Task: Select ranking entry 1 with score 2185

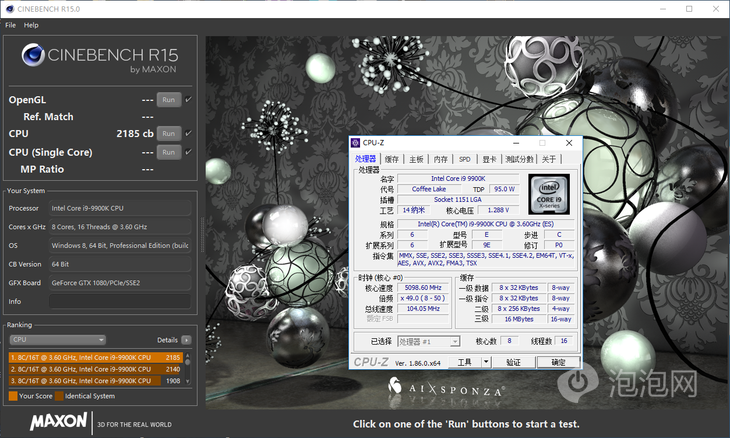Action: pyautogui.click(x=95, y=357)
